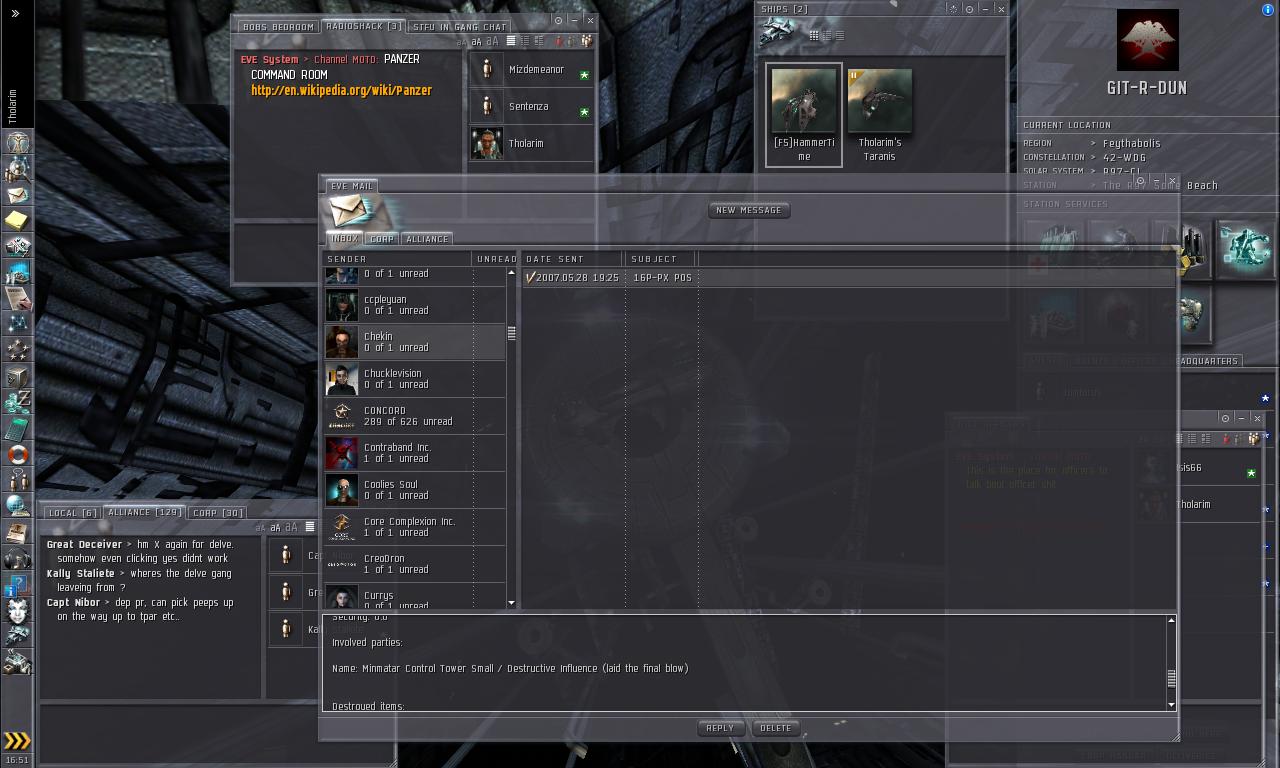Click the ship icon in the Ships window header
The image size is (1280, 768).
click(x=777, y=33)
